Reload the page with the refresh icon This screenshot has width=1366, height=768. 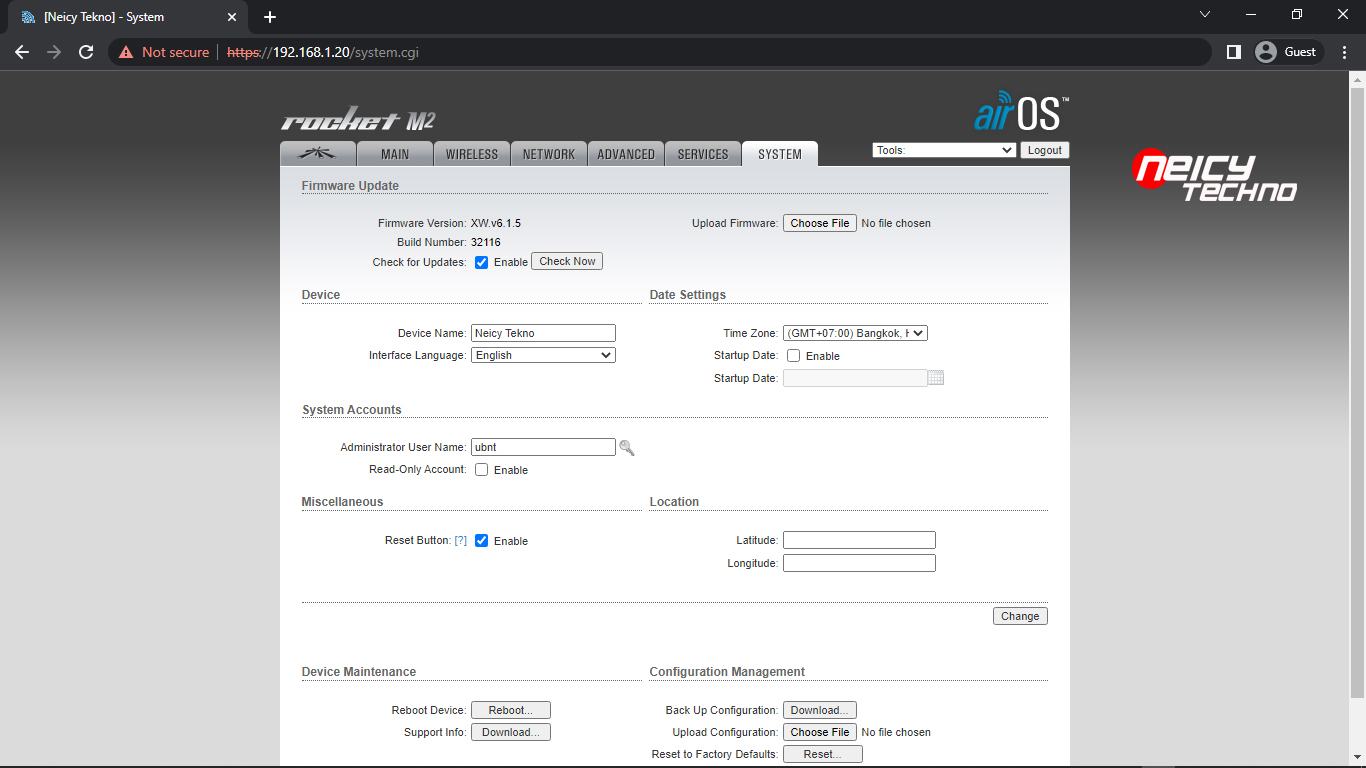coord(86,52)
